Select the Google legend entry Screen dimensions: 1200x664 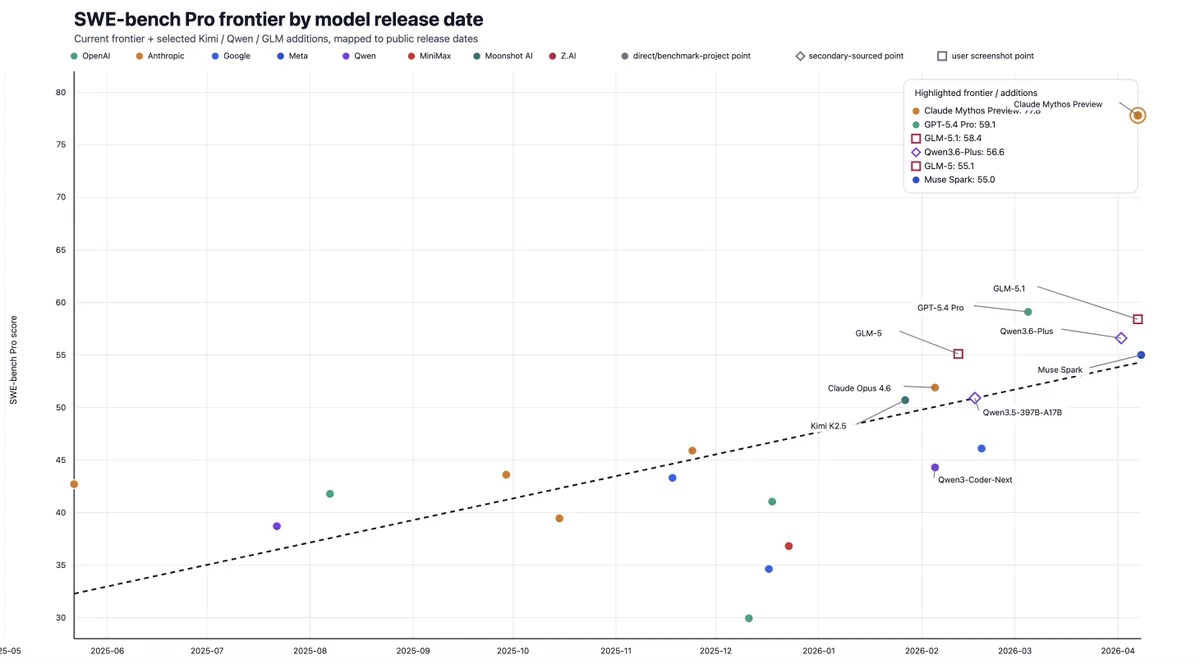tap(231, 56)
